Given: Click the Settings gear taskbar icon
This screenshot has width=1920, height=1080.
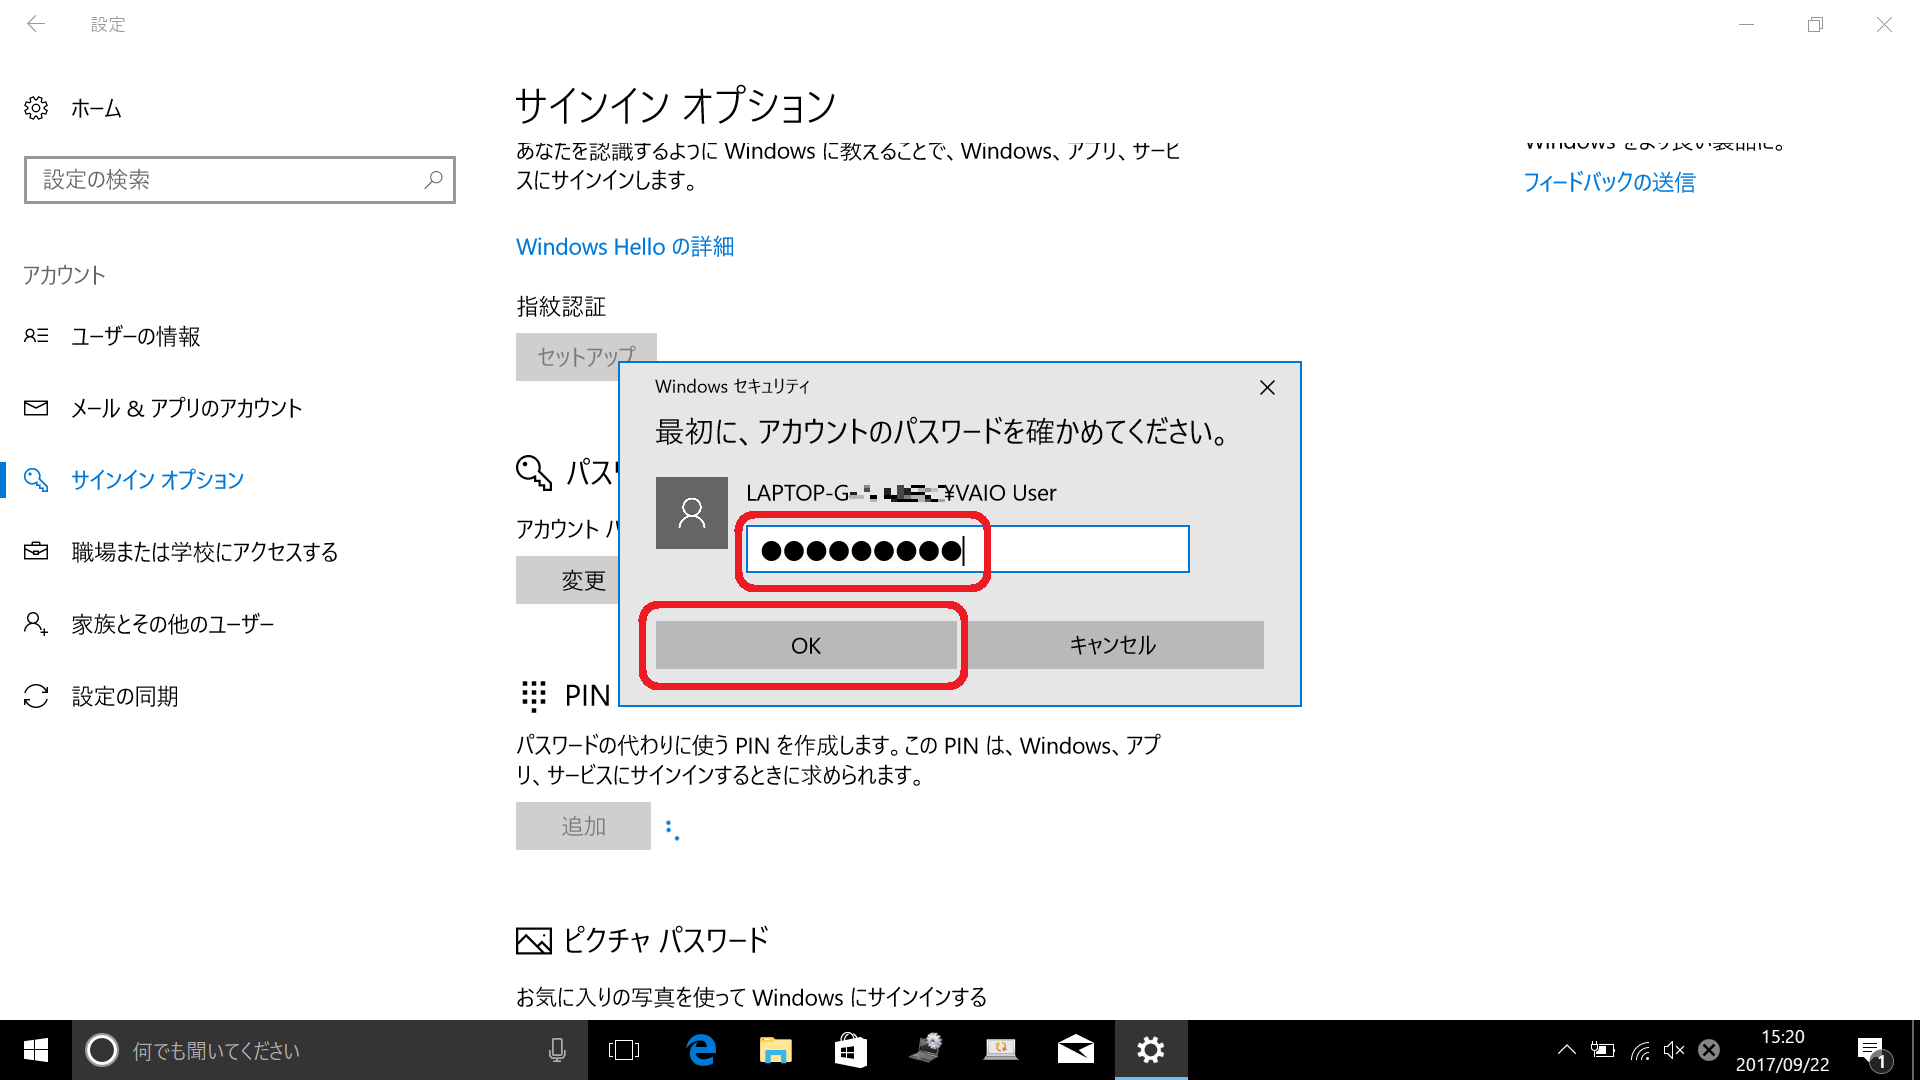Looking at the screenshot, I should [1151, 1050].
